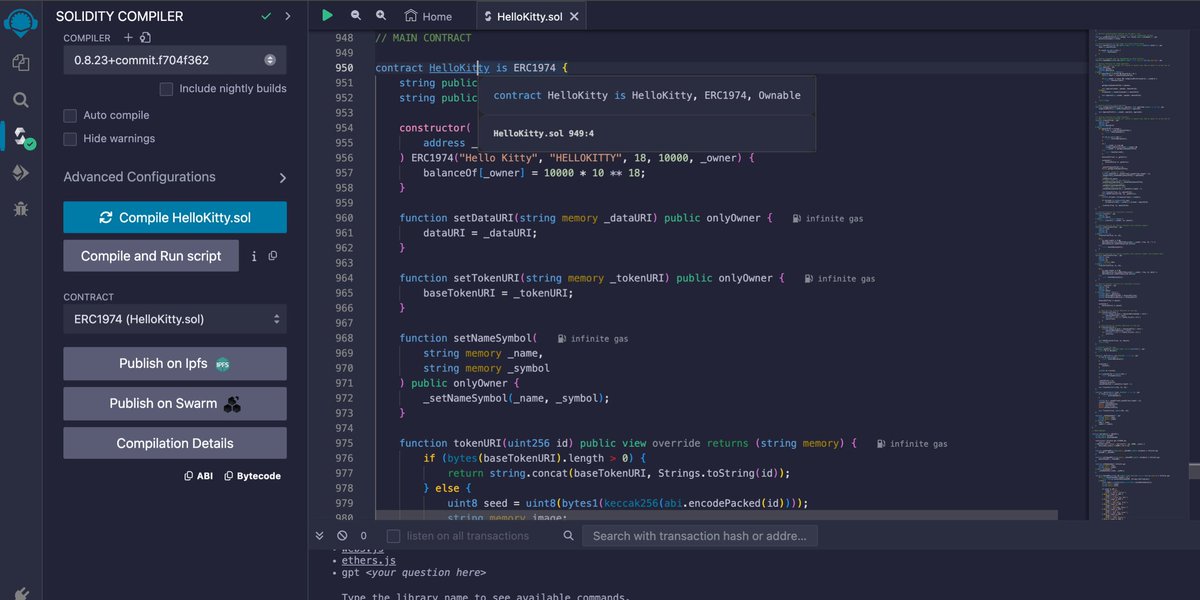Expand Advanced Configurations section

click(175, 177)
